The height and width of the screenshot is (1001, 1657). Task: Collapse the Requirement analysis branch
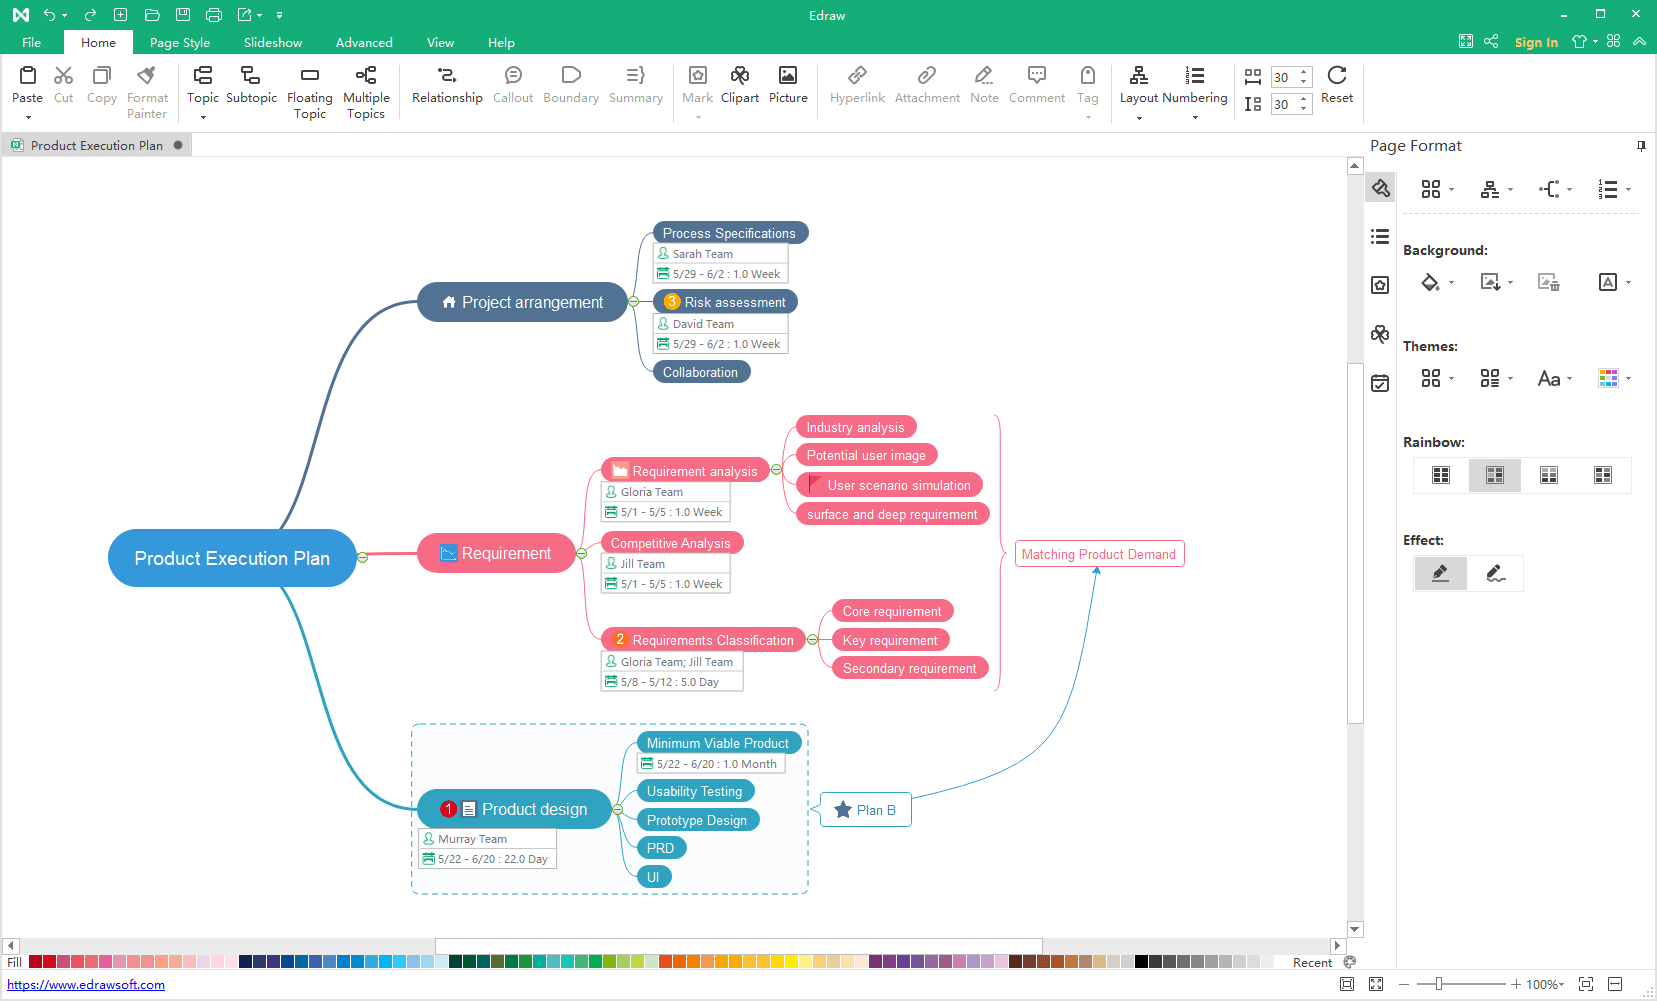pos(776,470)
